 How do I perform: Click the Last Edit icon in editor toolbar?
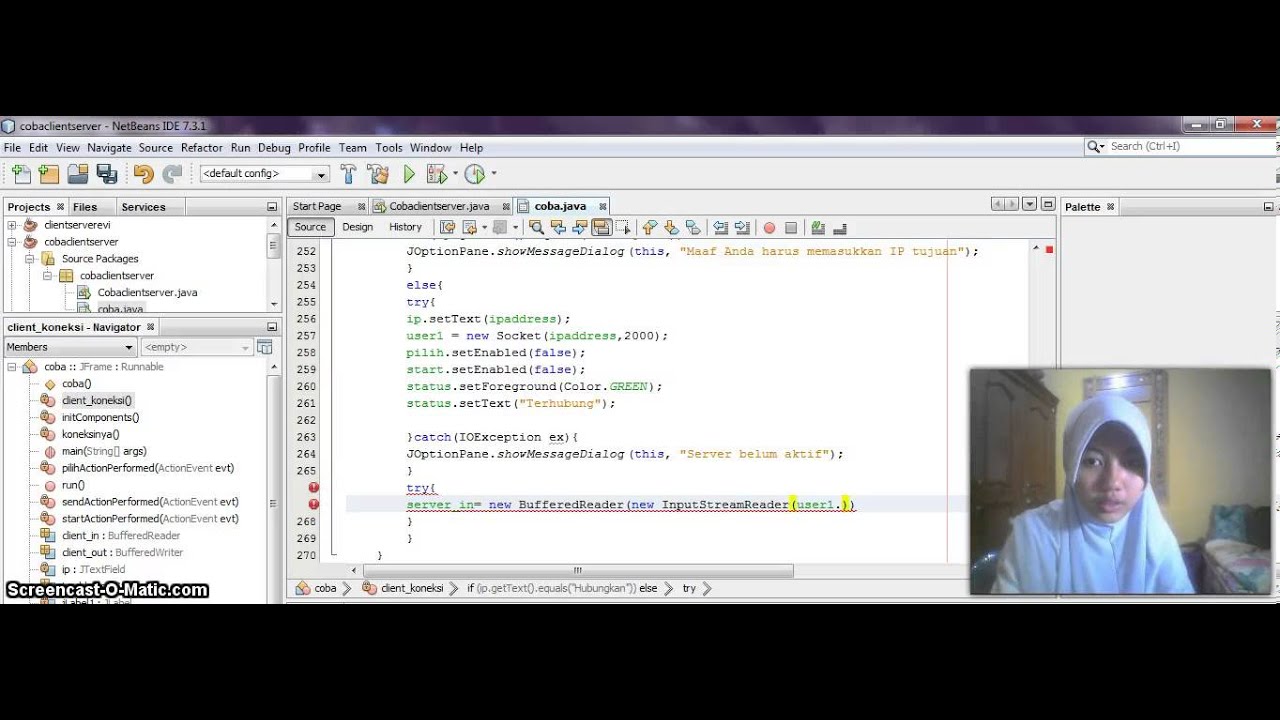(x=447, y=228)
